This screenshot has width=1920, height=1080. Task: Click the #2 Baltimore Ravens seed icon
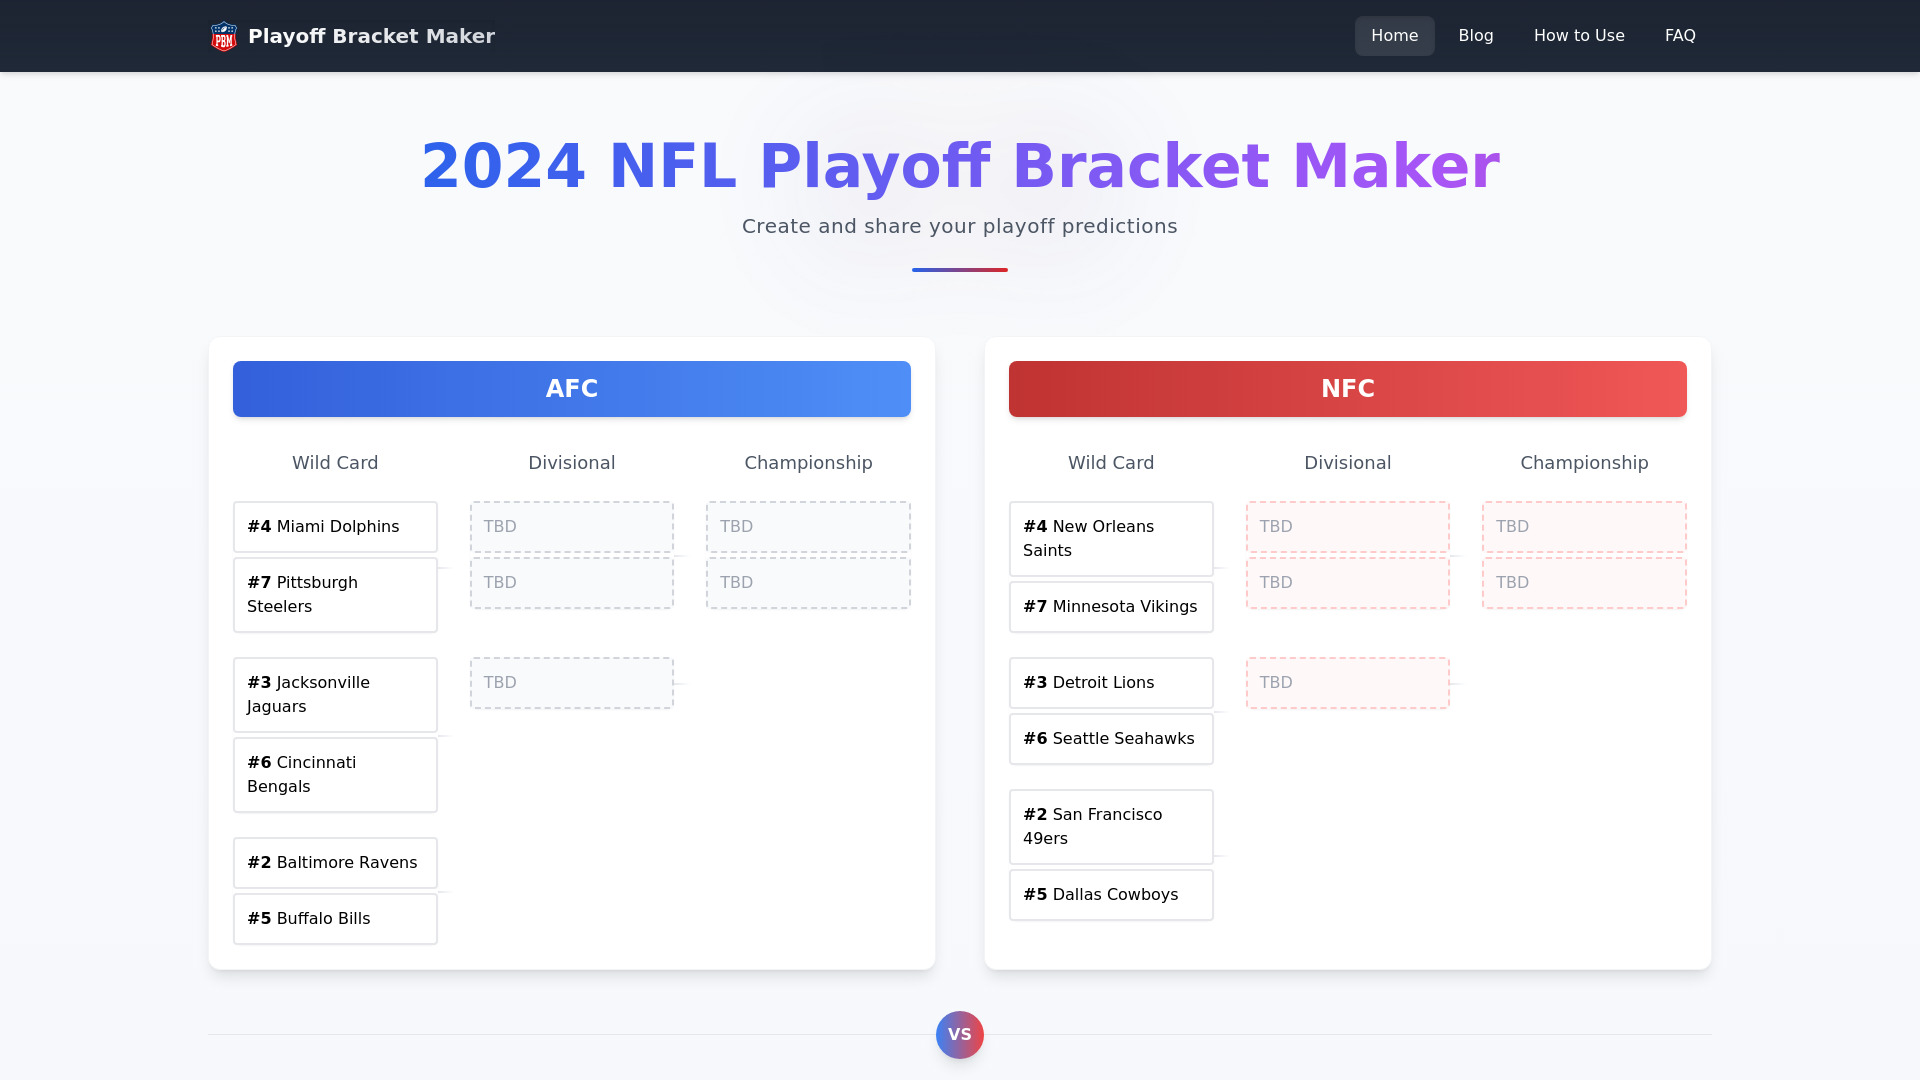pos(258,862)
